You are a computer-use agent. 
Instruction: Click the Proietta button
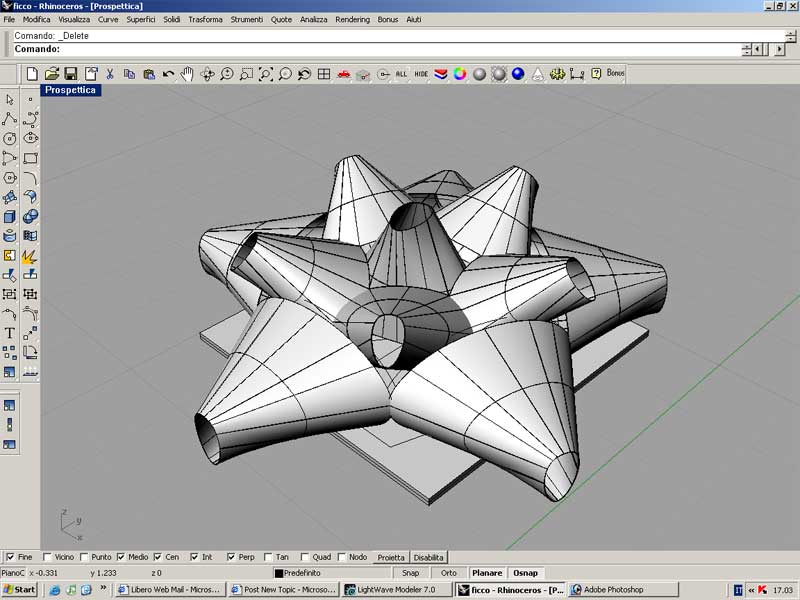point(391,557)
